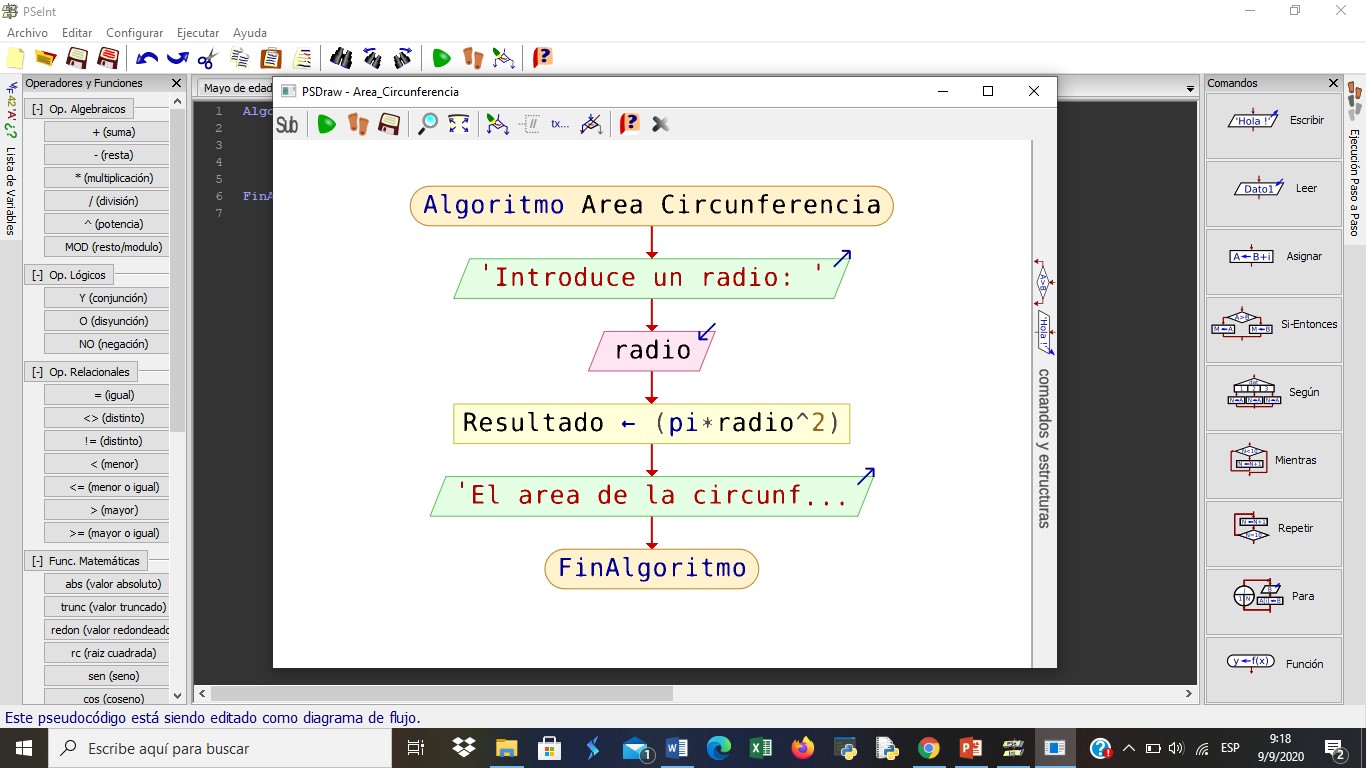Insert a Mientras loop from the Comandos panel
This screenshot has height=768, width=1366.
(x=1273, y=460)
